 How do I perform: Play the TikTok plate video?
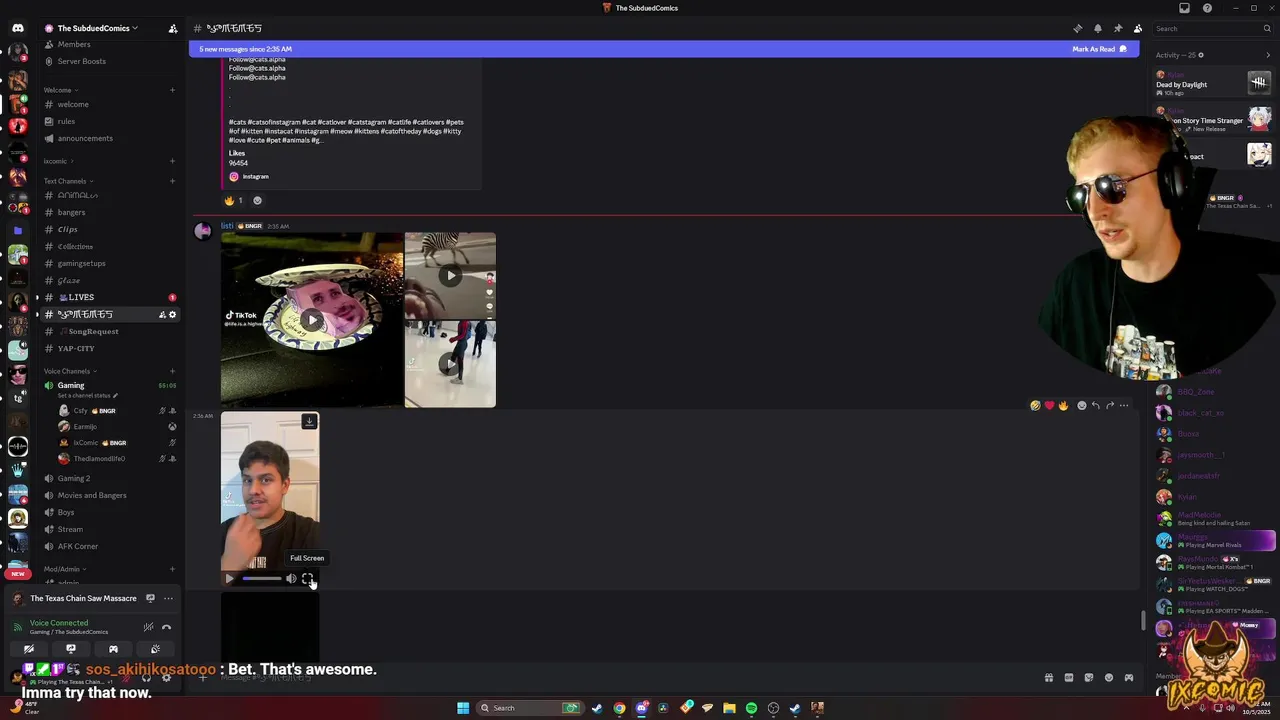click(312, 320)
